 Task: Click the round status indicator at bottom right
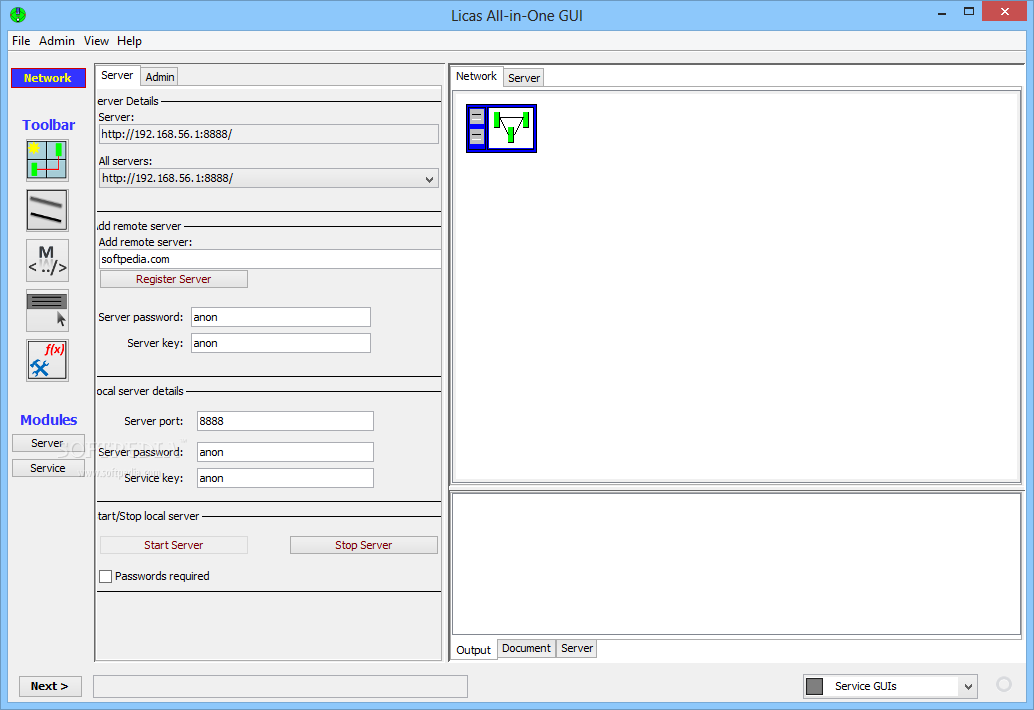[x=1004, y=684]
